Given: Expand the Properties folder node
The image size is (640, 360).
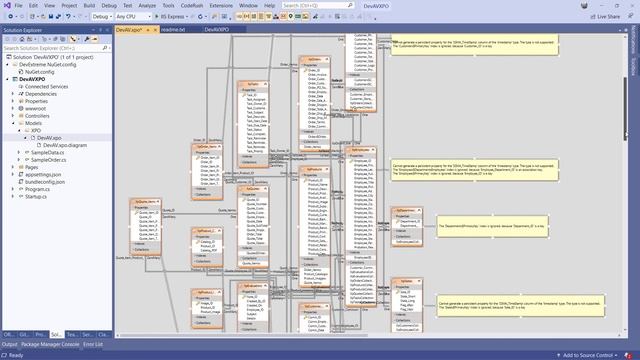Looking at the screenshot, I should [13, 101].
